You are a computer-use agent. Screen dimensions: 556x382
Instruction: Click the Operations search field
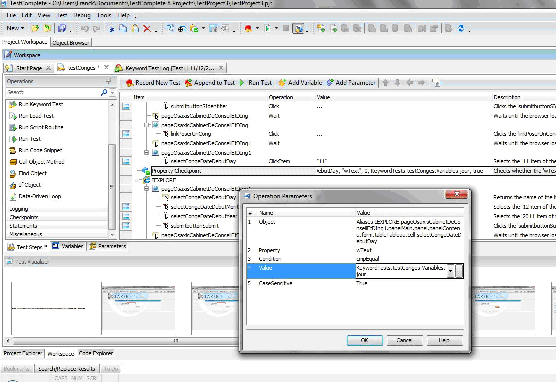coord(53,92)
